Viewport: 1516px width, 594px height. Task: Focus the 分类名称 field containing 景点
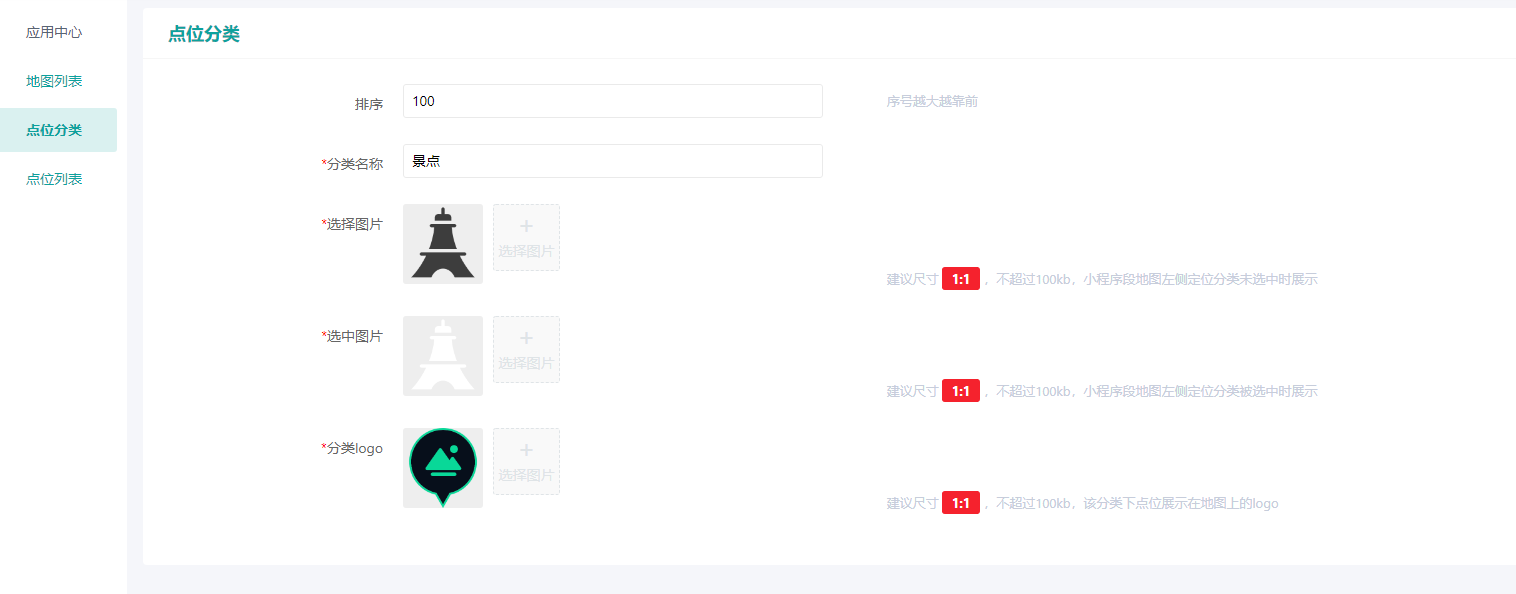[x=613, y=161]
